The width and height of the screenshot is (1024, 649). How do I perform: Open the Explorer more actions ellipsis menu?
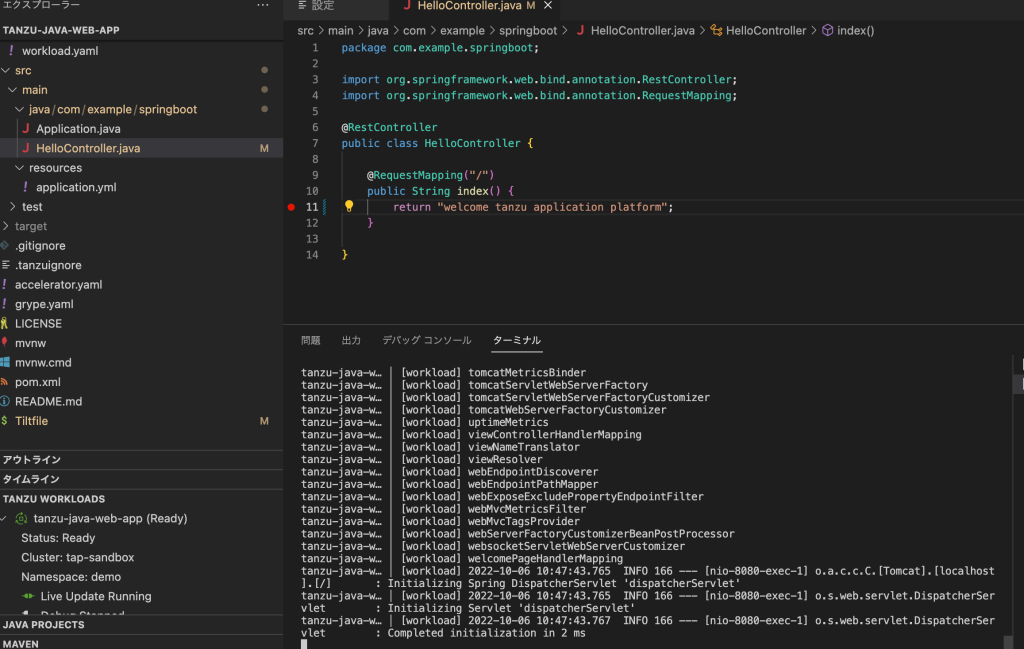tap(263, 6)
